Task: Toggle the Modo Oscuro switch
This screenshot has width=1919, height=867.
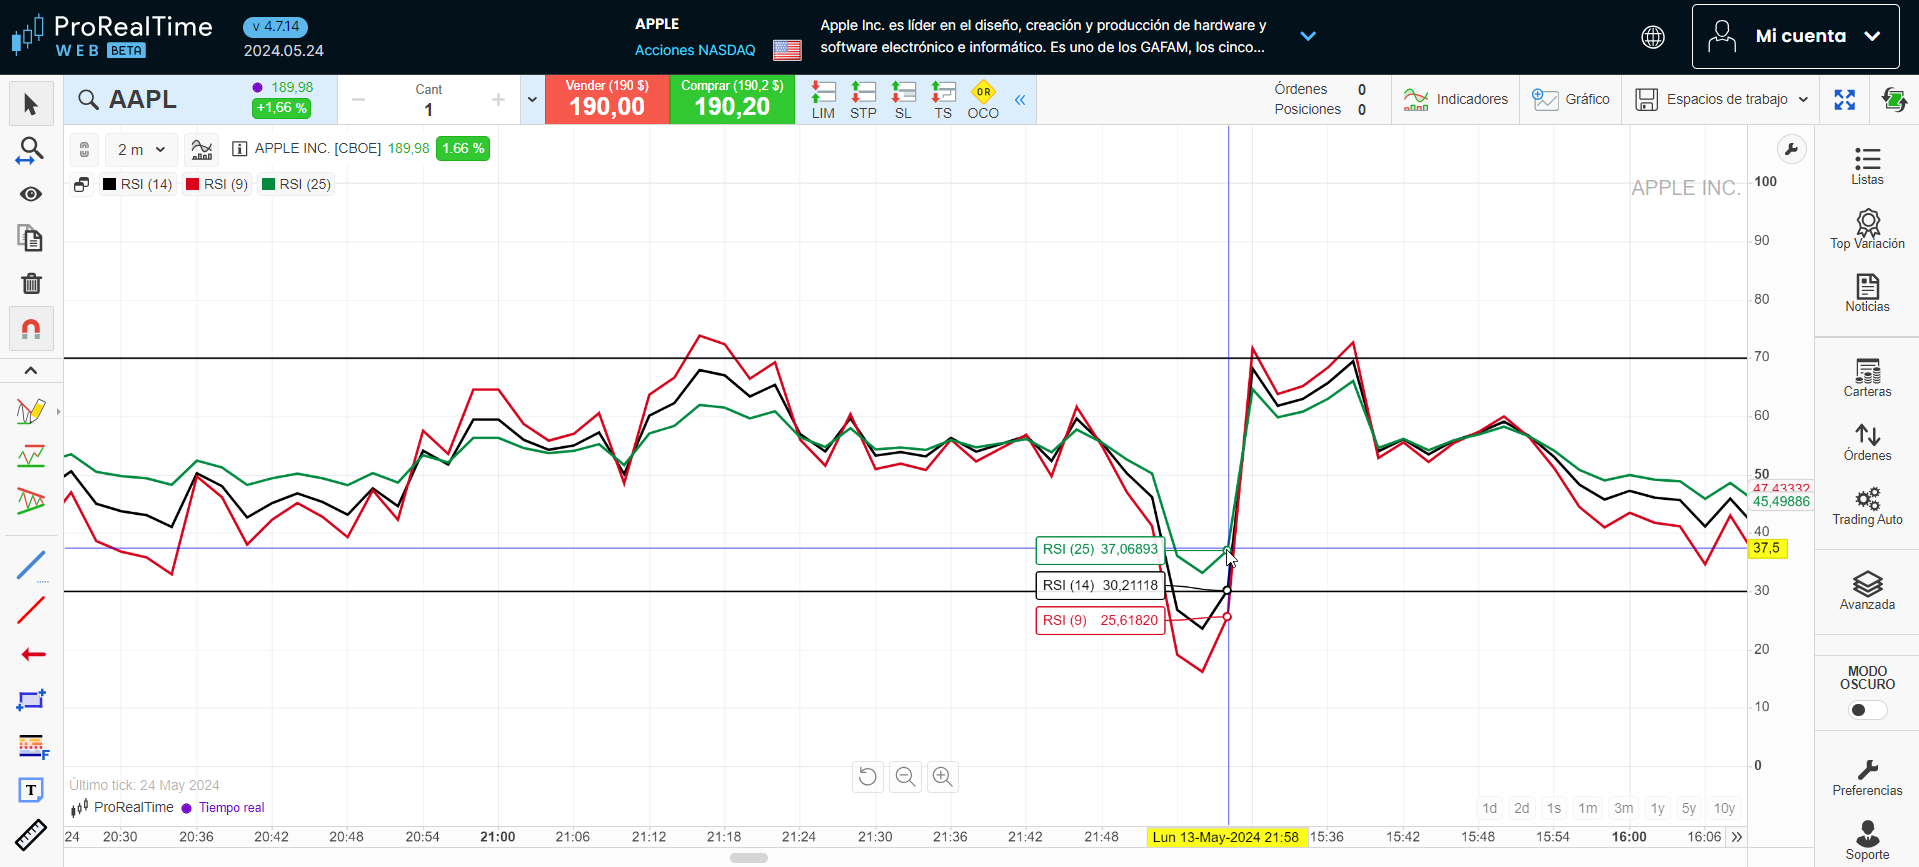Action: click(1867, 710)
